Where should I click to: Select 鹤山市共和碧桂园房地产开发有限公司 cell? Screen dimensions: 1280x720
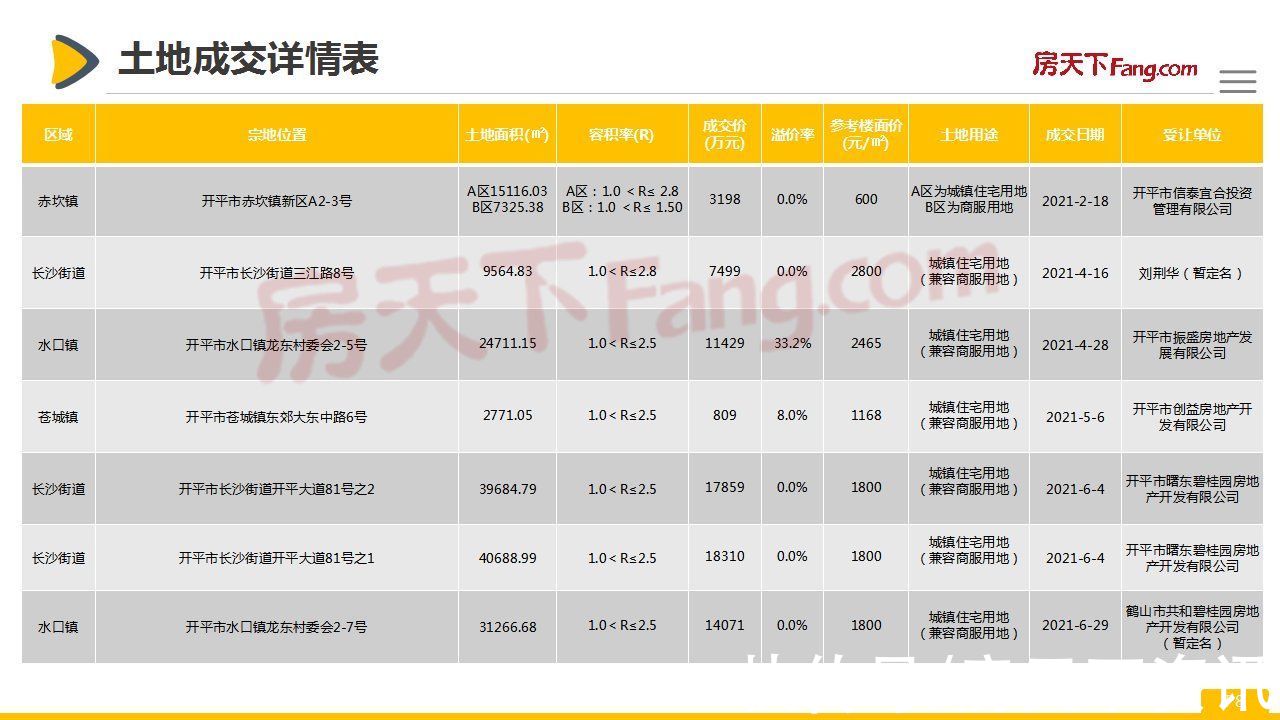pos(1192,627)
